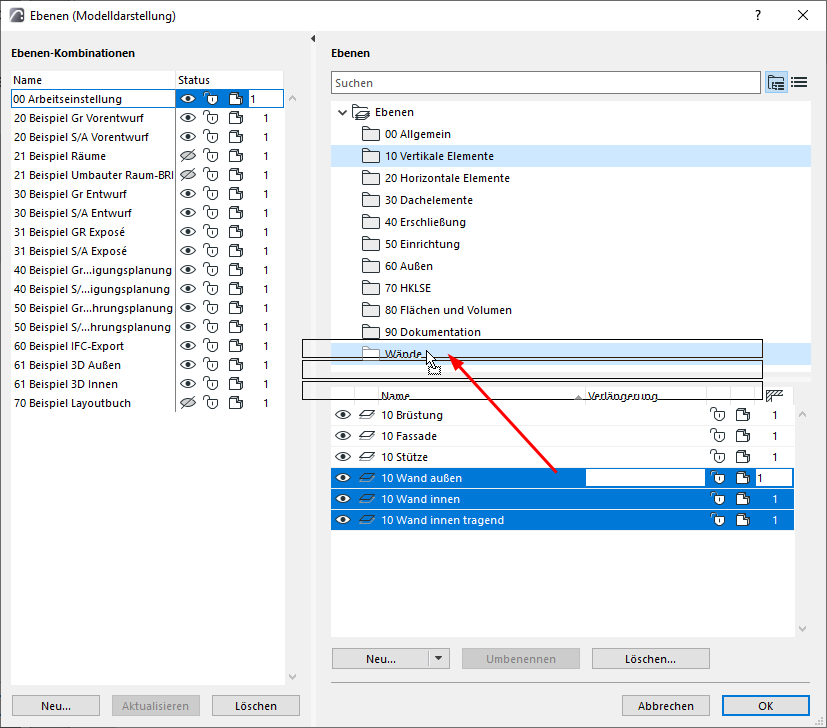Collapse the Ebenen-Kombinationen panel with arrow
The width and height of the screenshot is (827, 728).
313,39
